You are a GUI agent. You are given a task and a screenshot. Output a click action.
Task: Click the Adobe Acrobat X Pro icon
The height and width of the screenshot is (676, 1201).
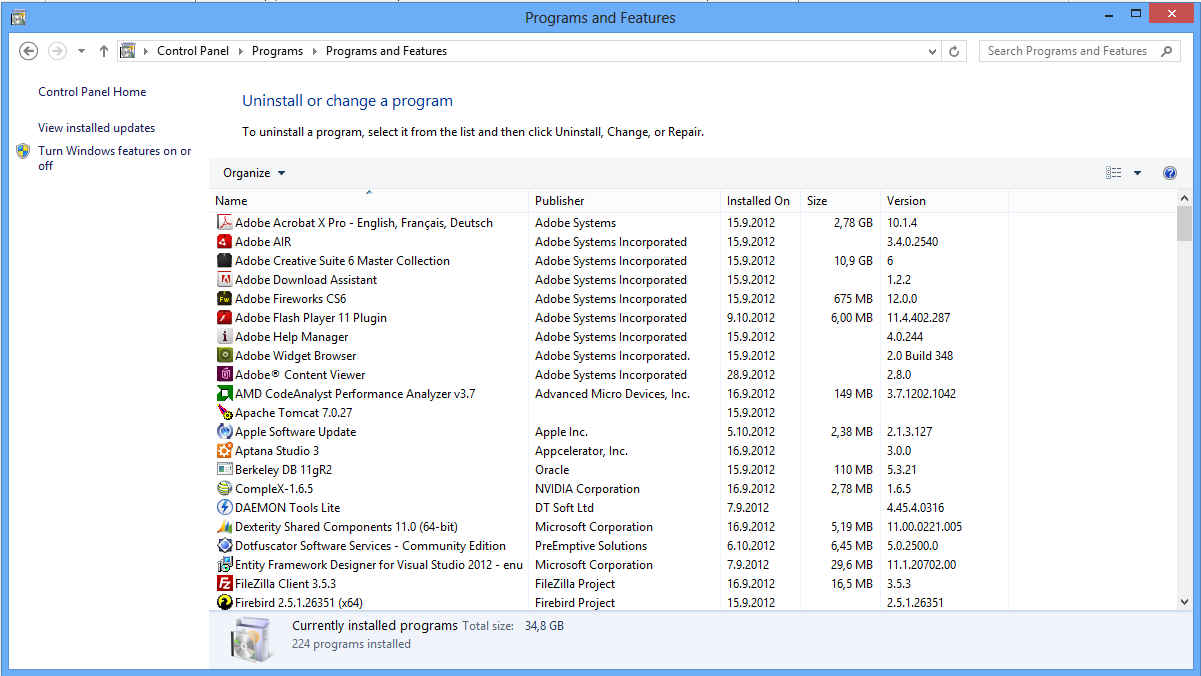pyautogui.click(x=225, y=223)
